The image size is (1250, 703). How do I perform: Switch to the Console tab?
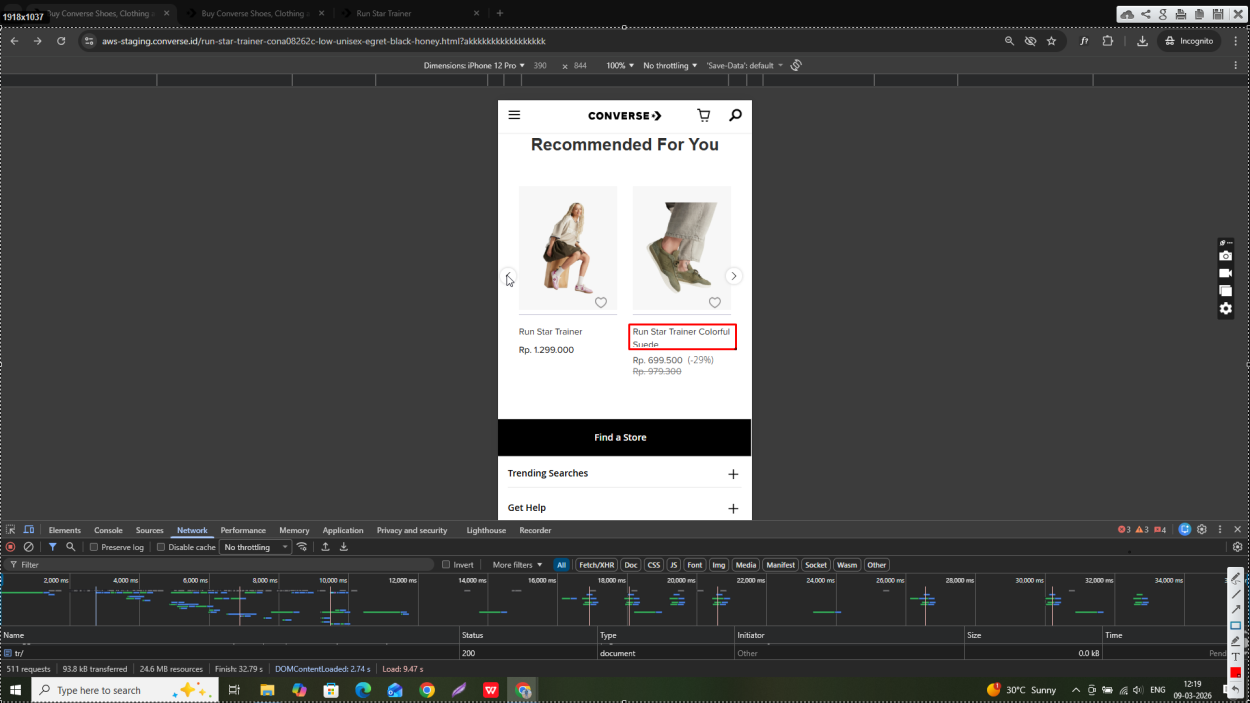point(108,530)
